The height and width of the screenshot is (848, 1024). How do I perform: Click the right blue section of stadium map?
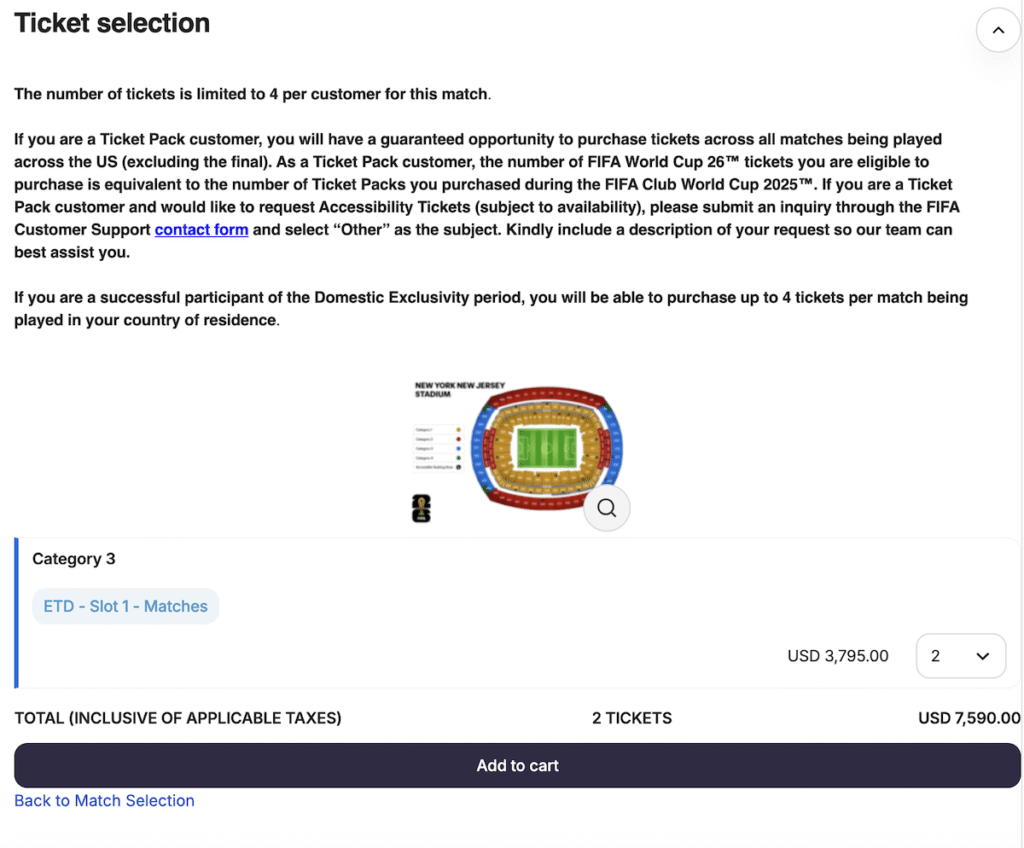(x=613, y=443)
